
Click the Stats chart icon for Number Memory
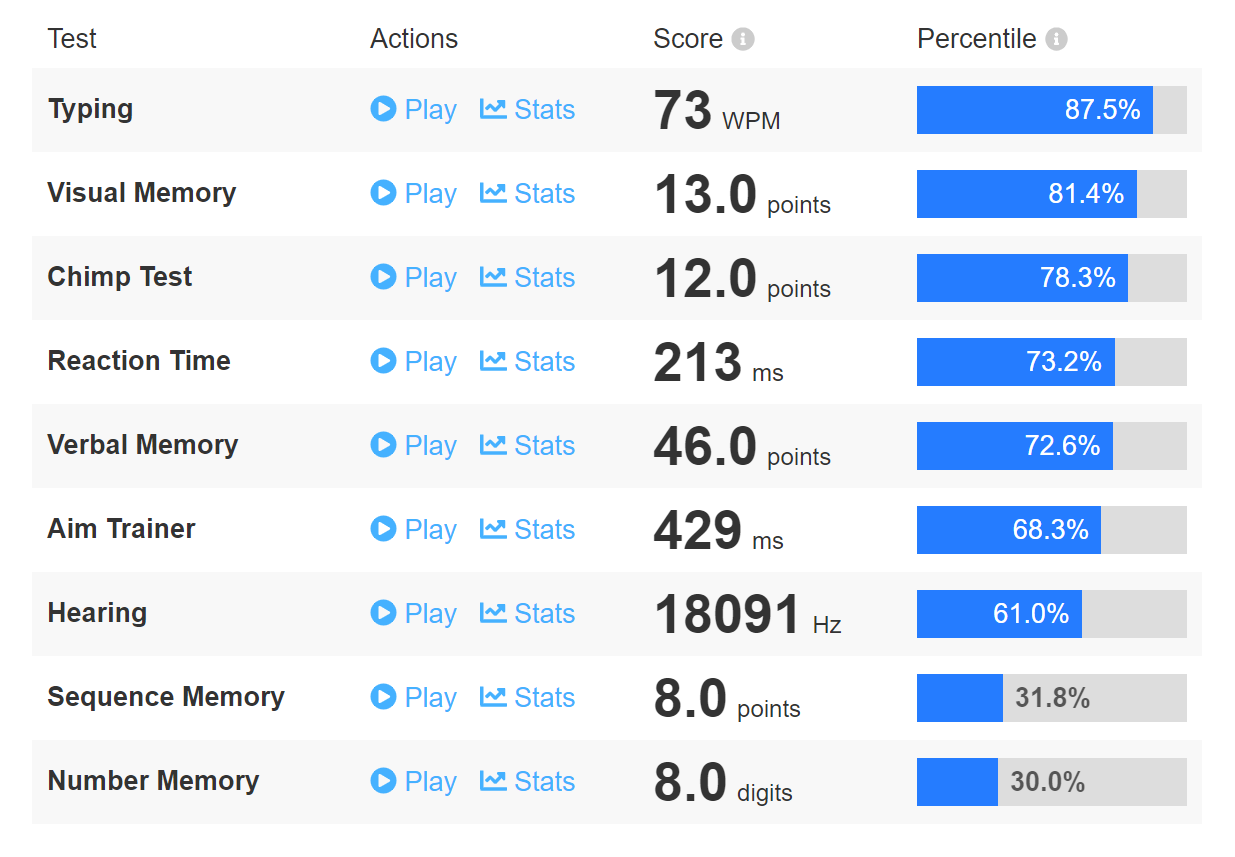(493, 781)
